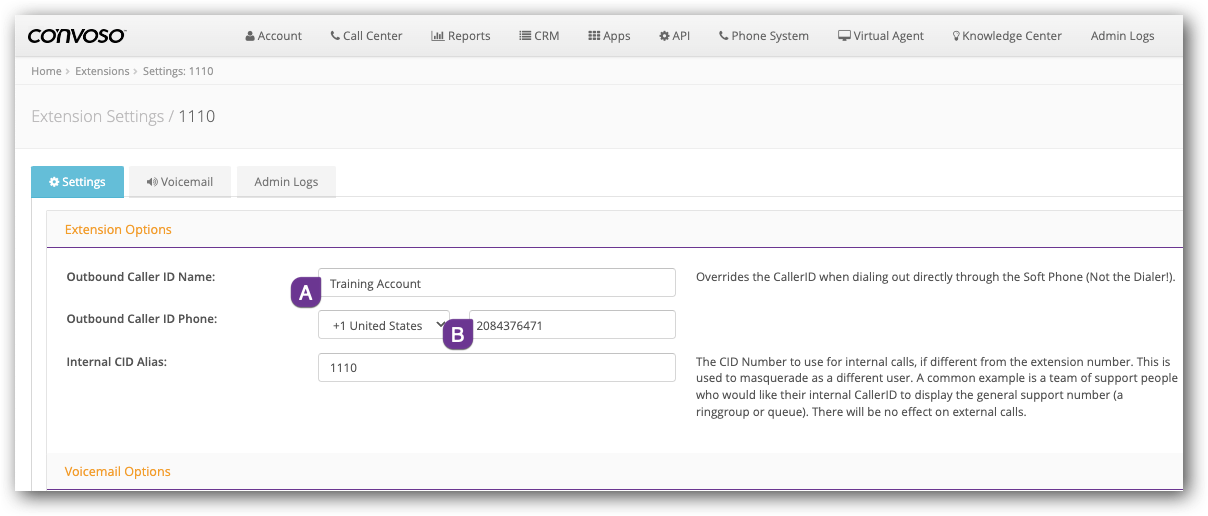1208x516 pixels.
Task: Click the Apps grid icon
Action: (593, 36)
